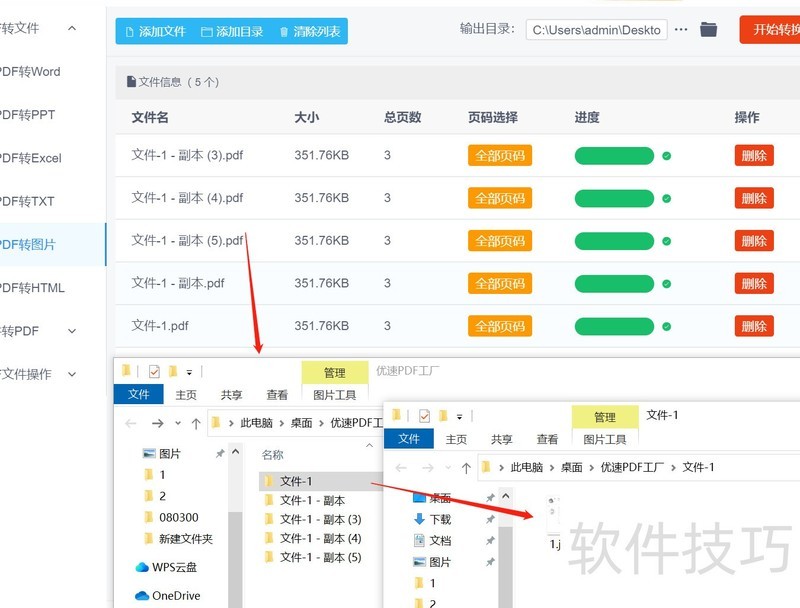Open recent locations dropdown in 优速PDF工厂 explorer
The width and height of the screenshot is (800, 608).
click(x=178, y=423)
